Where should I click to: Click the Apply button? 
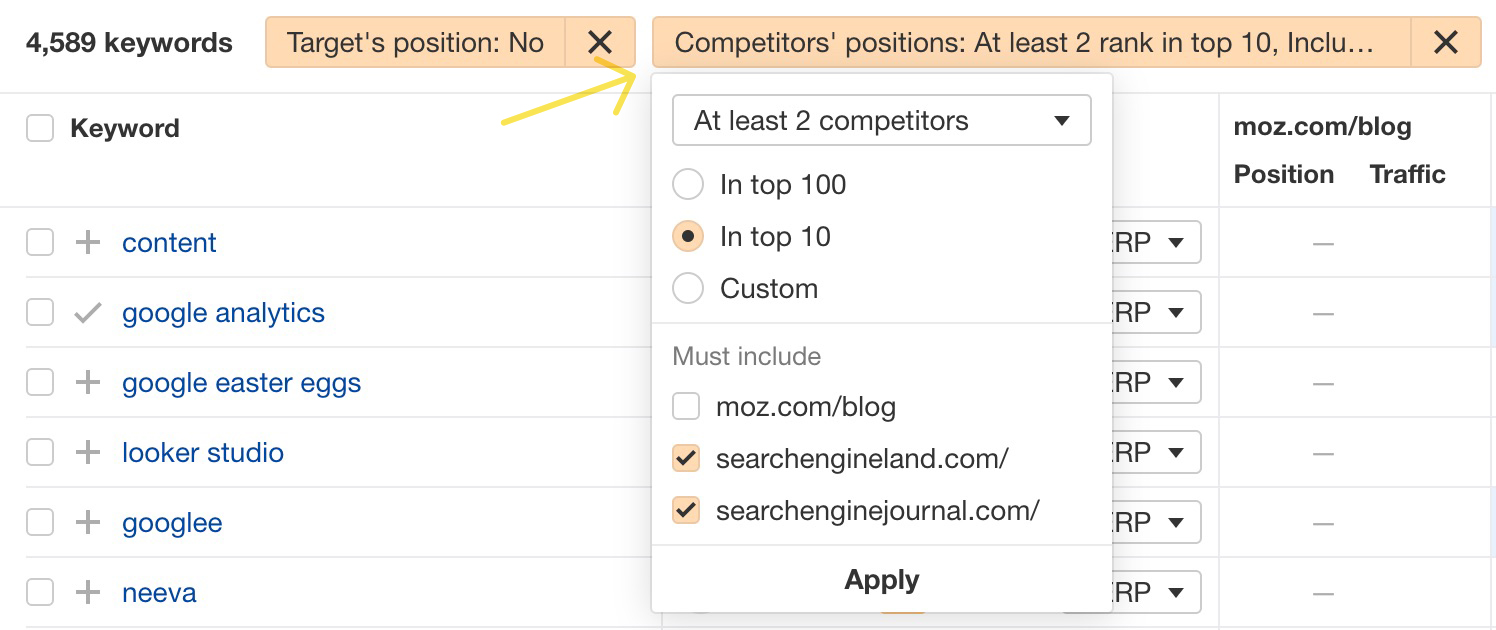881,579
